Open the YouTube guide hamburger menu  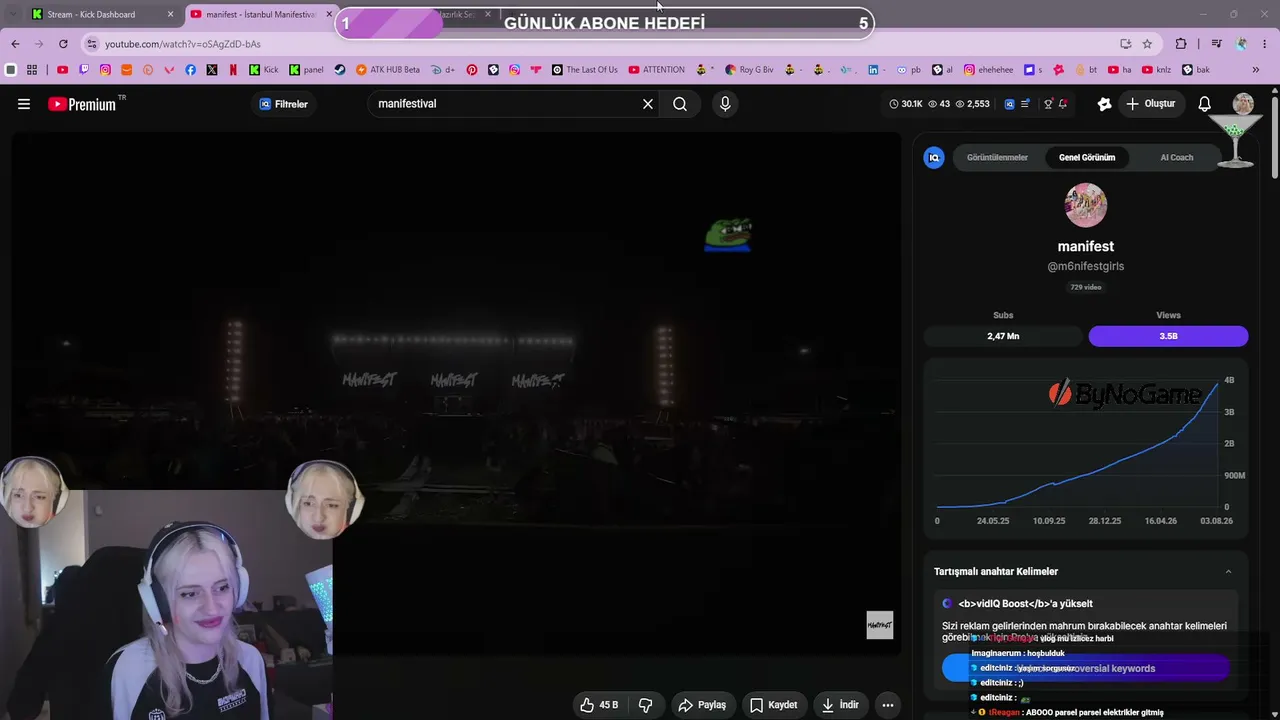pos(24,104)
